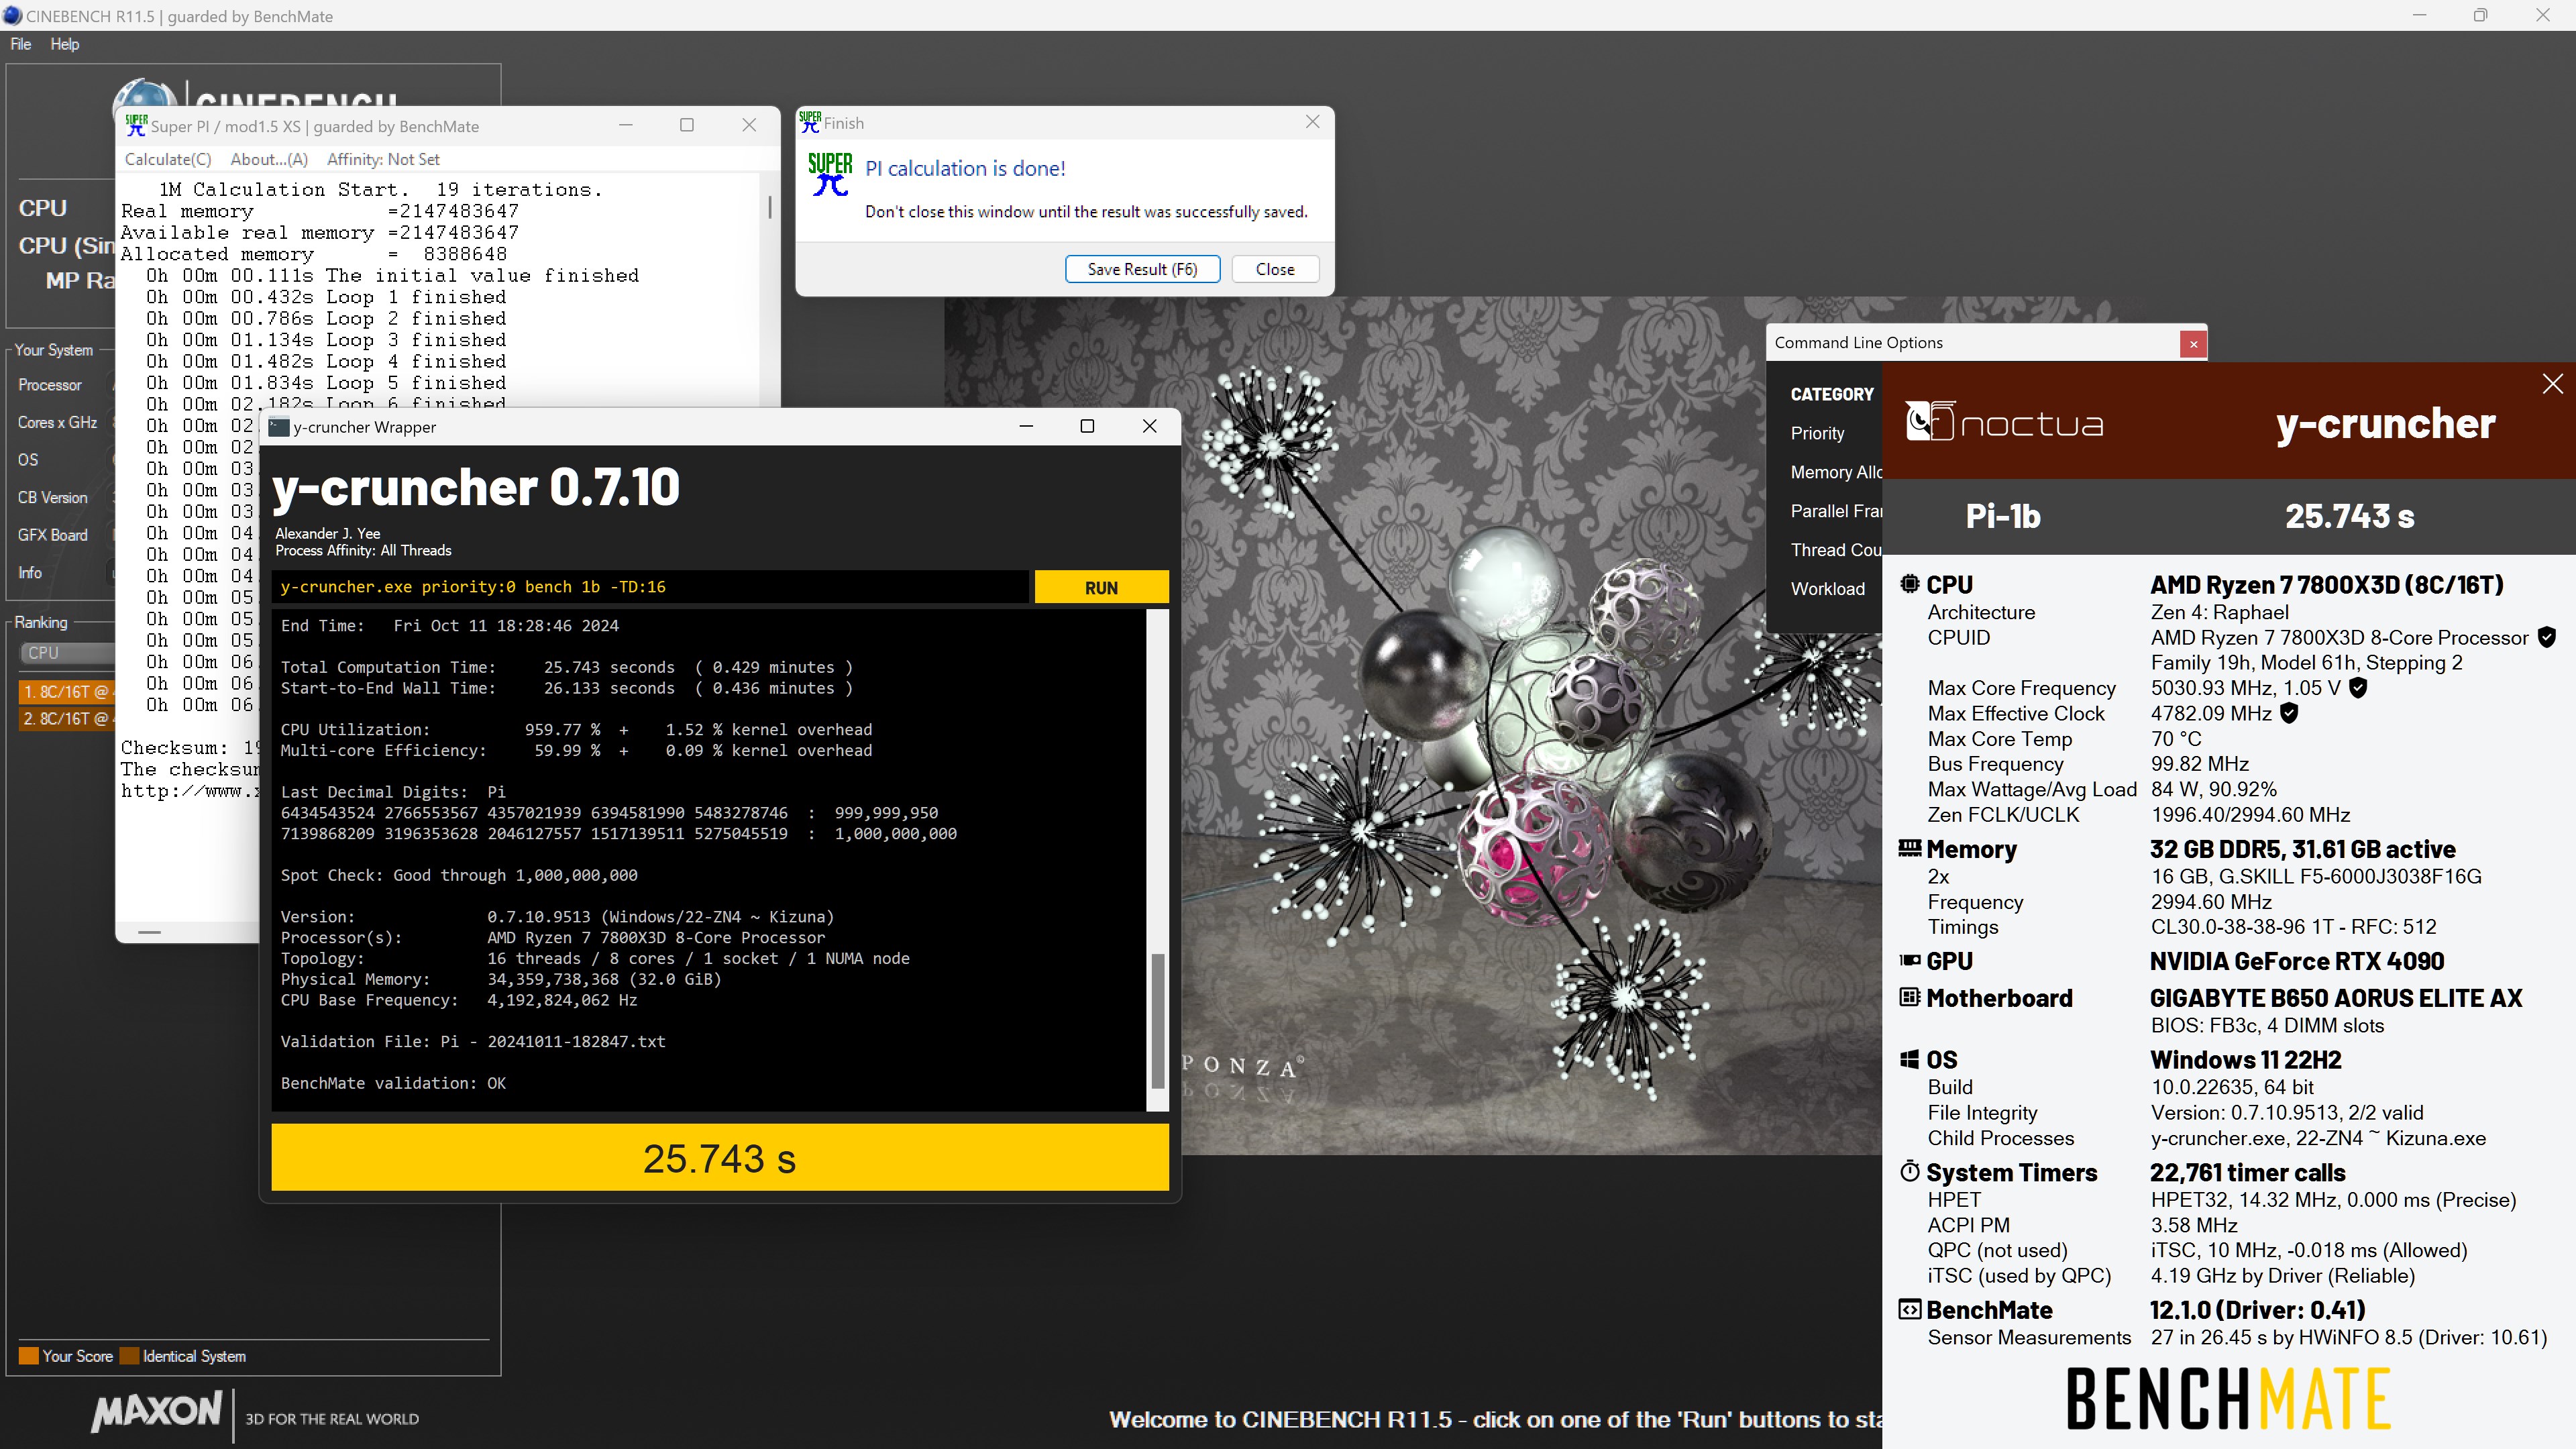The image size is (2576, 1449).
Task: Click the CPU chip icon in BenchMate panel
Action: pos(1910,583)
